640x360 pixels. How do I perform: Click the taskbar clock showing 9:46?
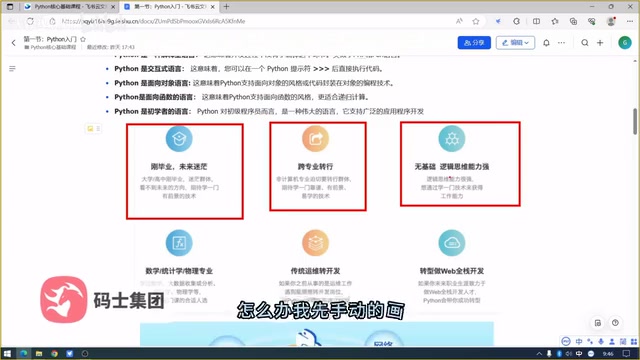coord(608,354)
